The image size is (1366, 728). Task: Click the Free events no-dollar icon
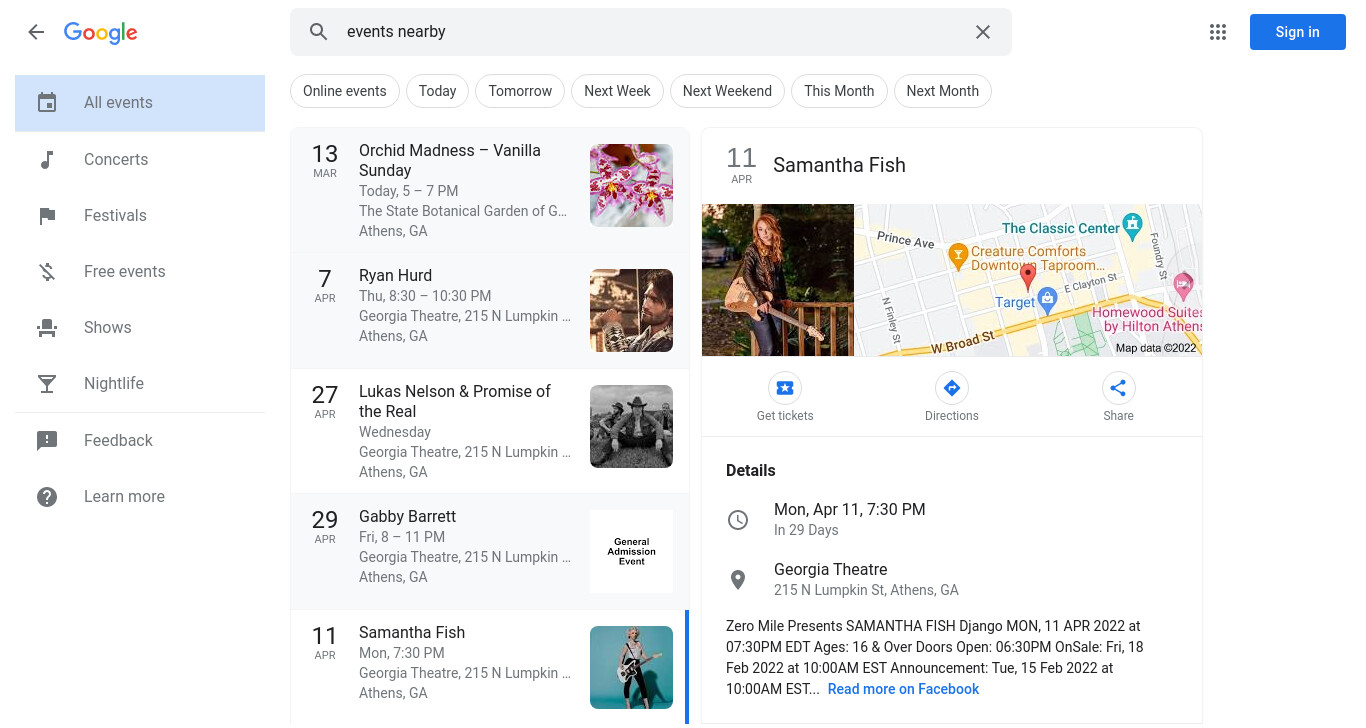pyautogui.click(x=47, y=271)
